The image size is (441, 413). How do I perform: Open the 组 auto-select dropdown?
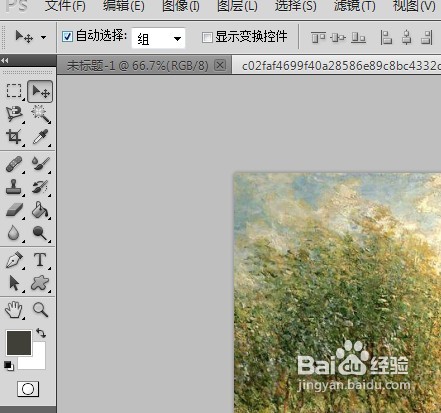pos(158,38)
